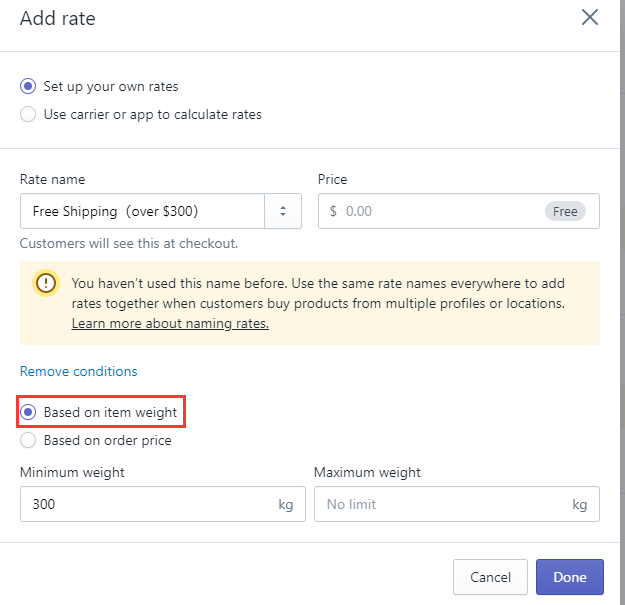The width and height of the screenshot is (625, 605).
Task: Click the 'Add rate' dialog title
Action: click(58, 17)
